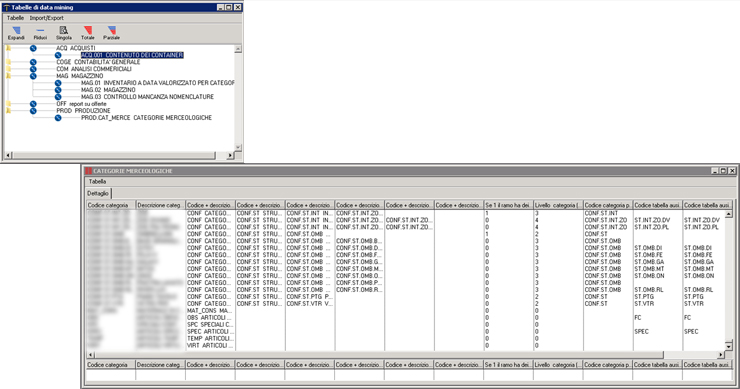Click the Codice categoria column header
The width and height of the screenshot is (740, 389).
point(111,205)
